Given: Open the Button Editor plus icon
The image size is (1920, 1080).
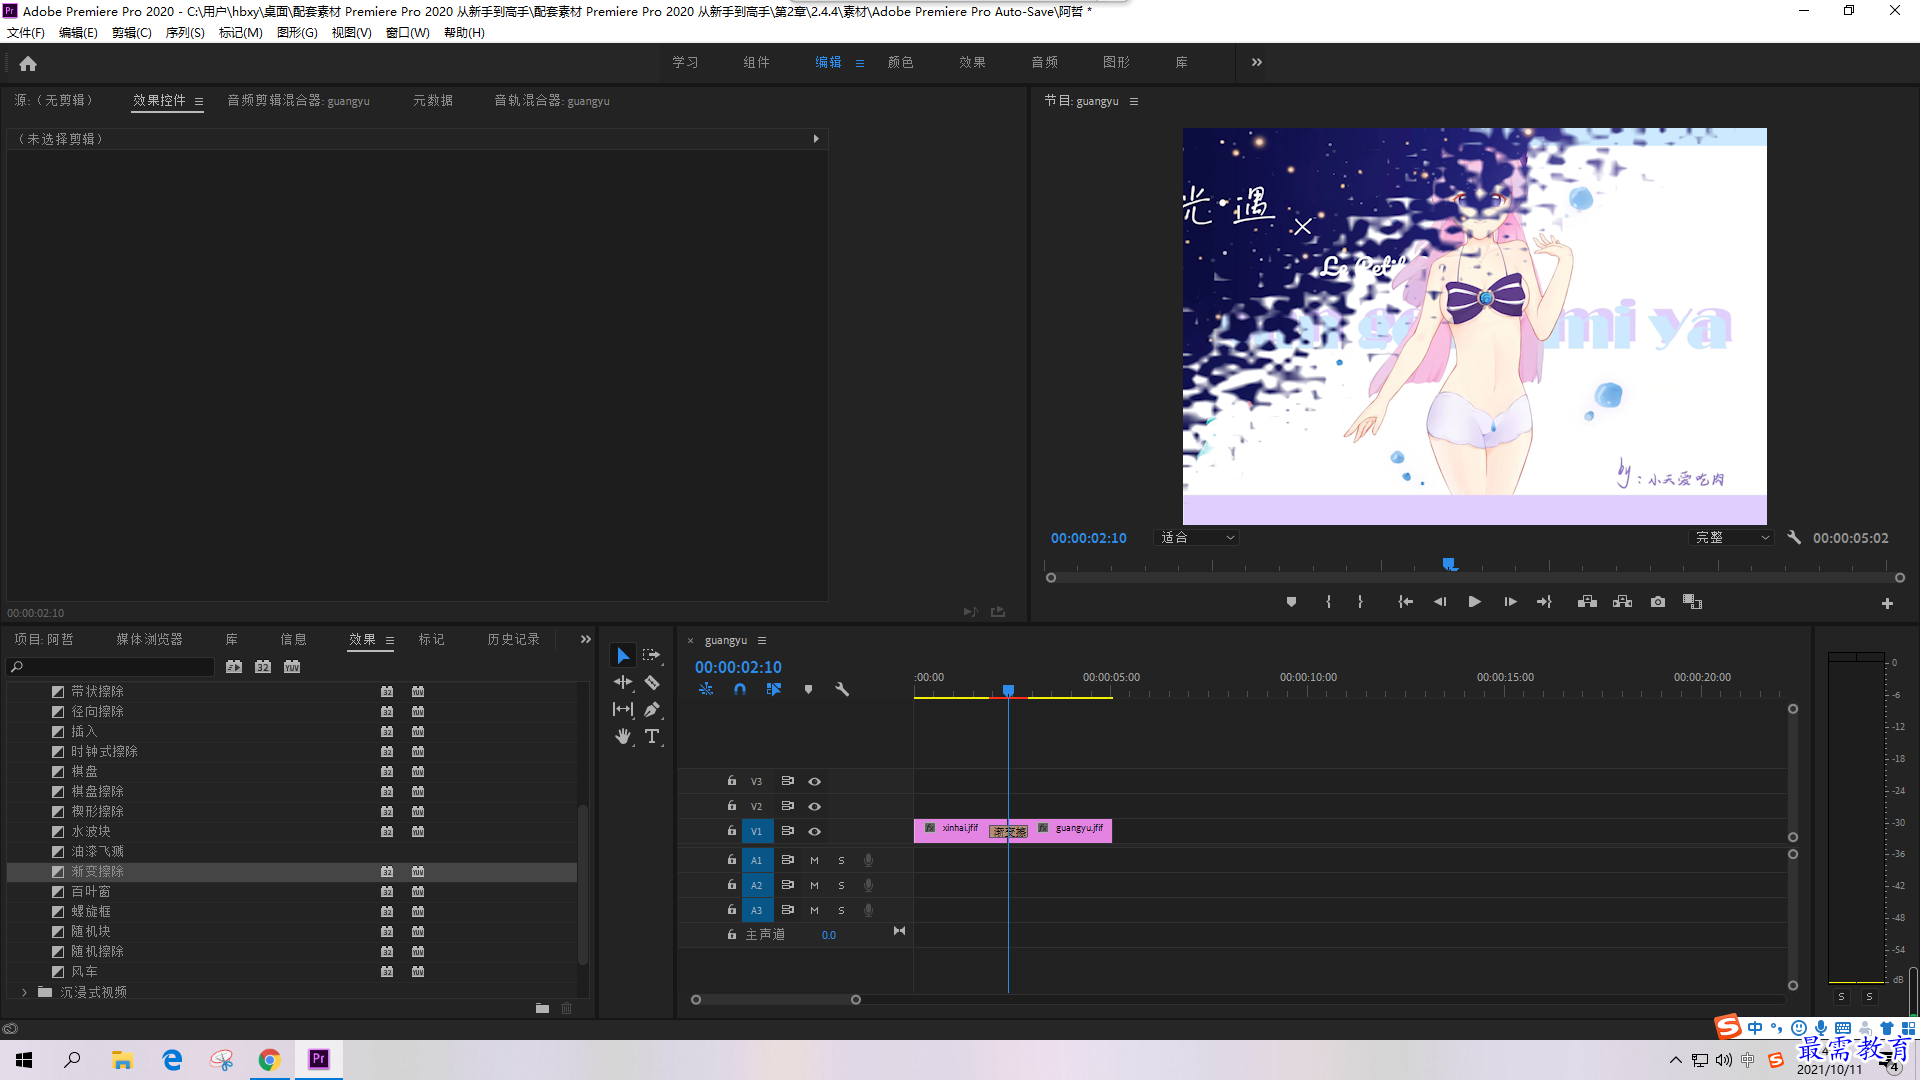Looking at the screenshot, I should (1887, 603).
